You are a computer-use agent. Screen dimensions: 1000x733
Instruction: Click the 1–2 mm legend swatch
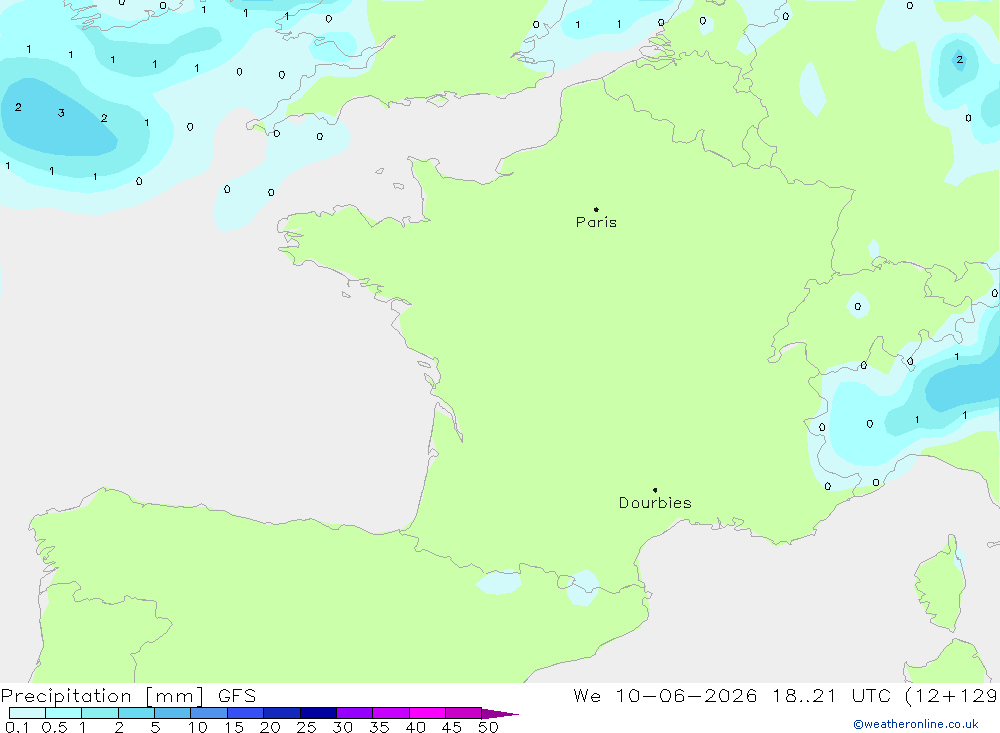coord(100,713)
